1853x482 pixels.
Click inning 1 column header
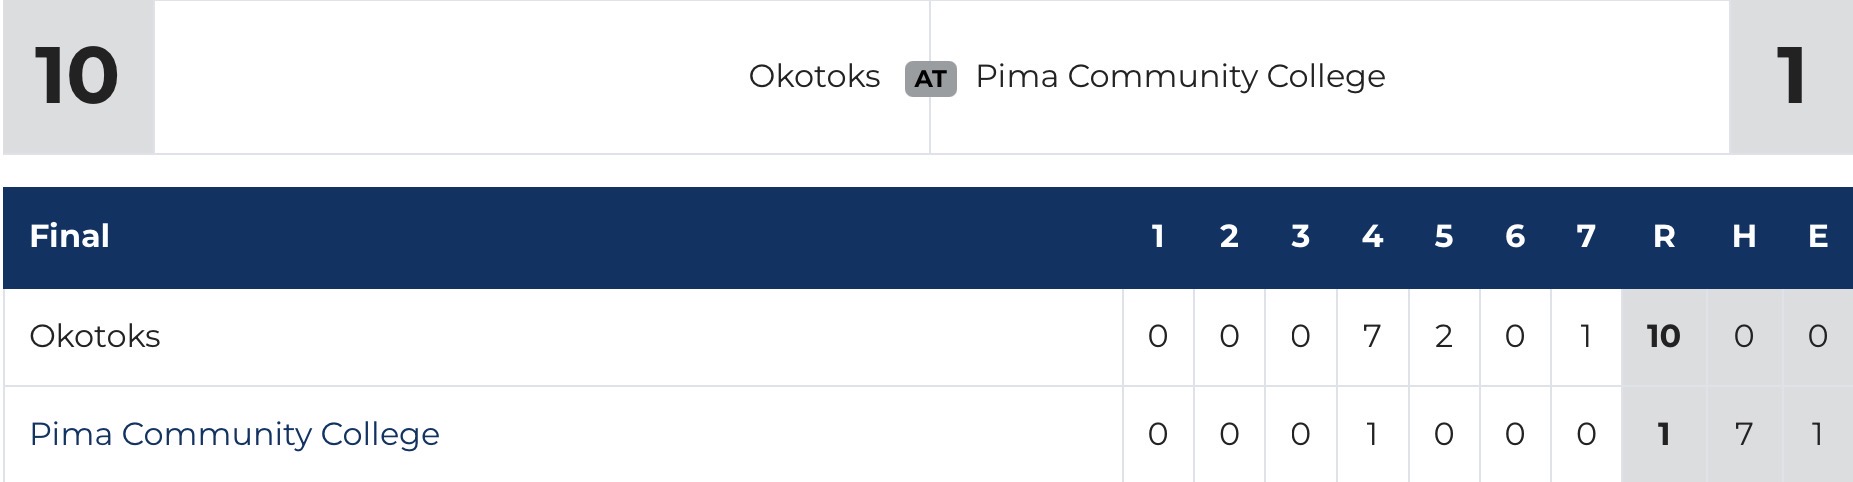pos(1157,236)
